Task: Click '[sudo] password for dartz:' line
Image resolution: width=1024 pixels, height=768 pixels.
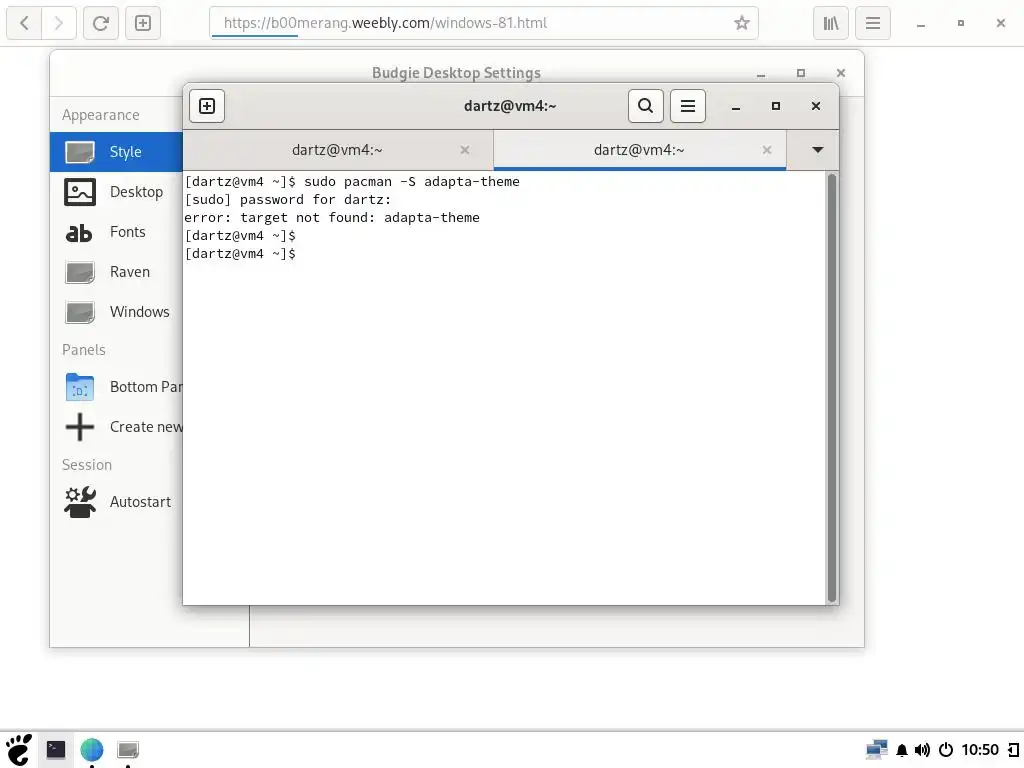Action: tap(287, 200)
